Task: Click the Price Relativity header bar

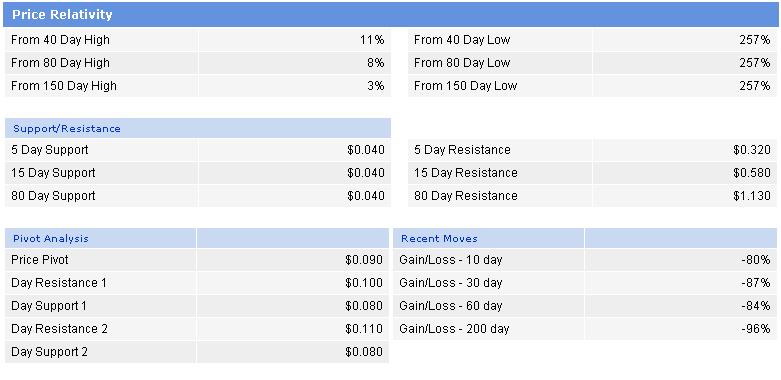Action: [x=390, y=14]
